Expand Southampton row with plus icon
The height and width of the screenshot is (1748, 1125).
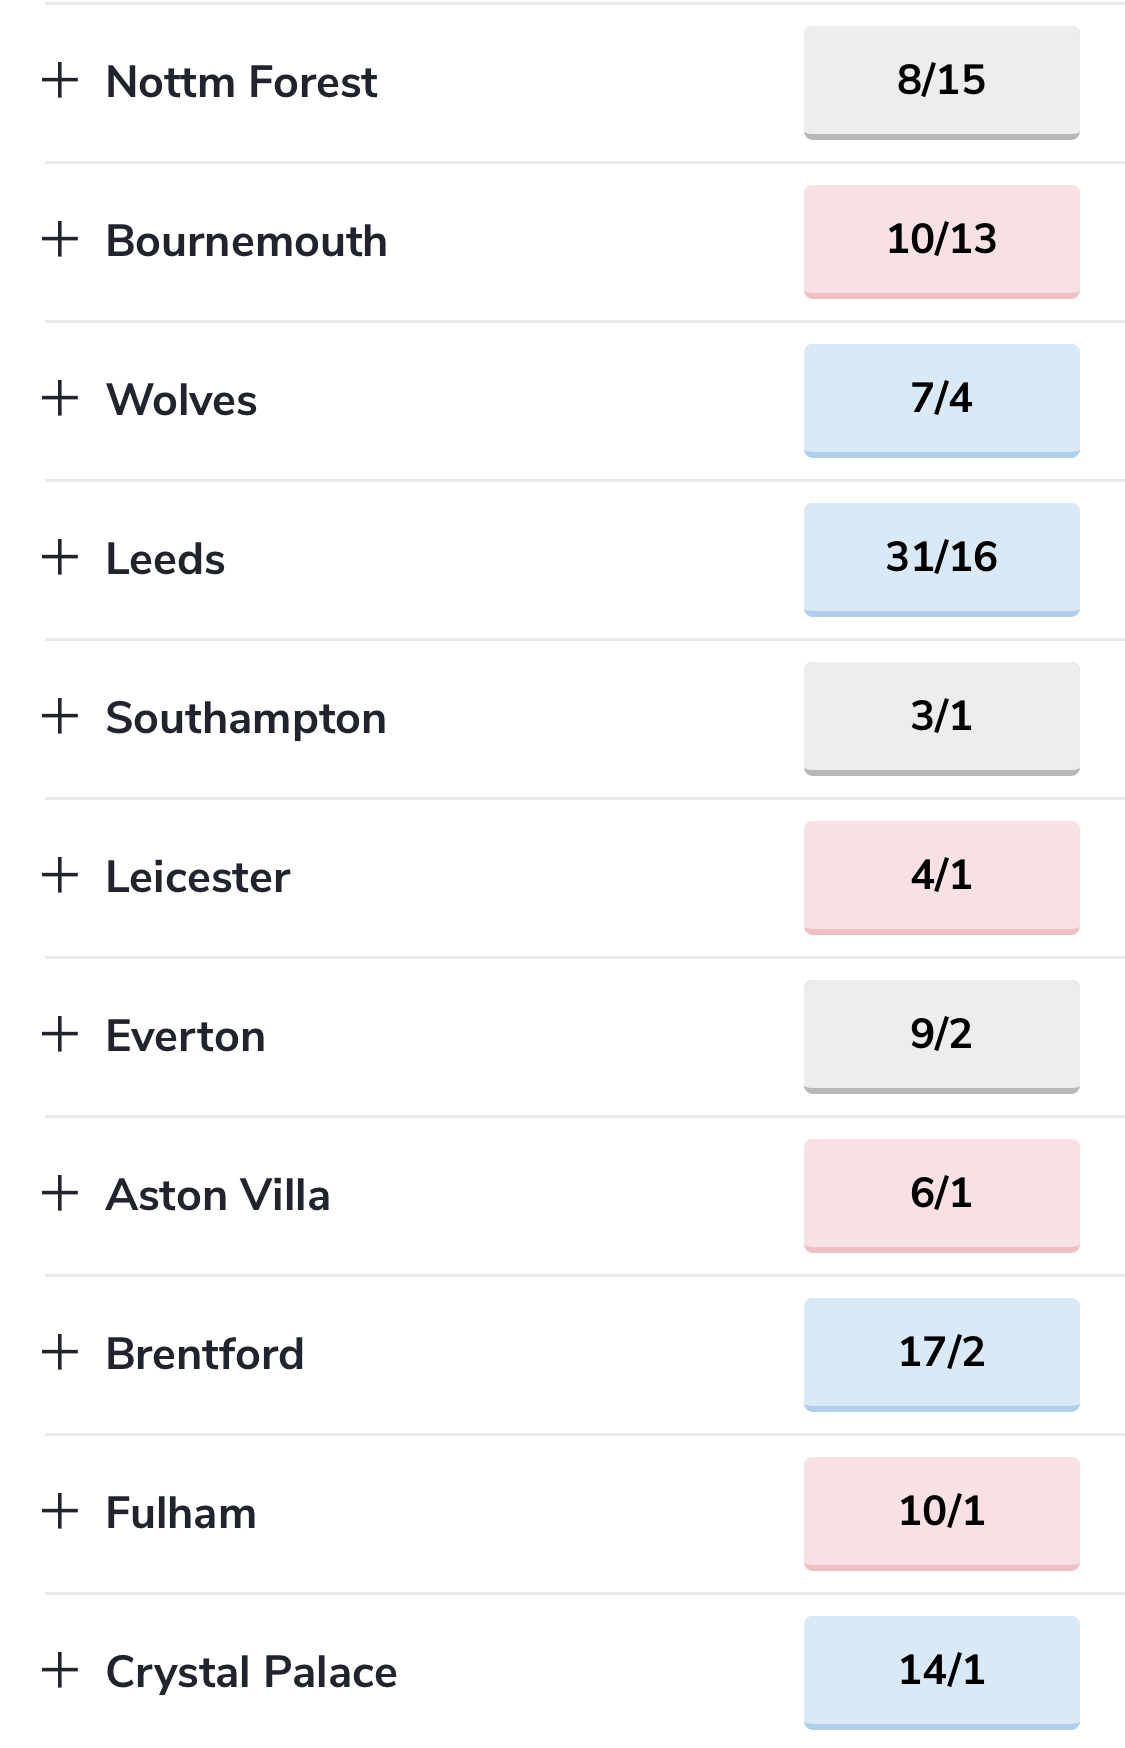tap(60, 717)
